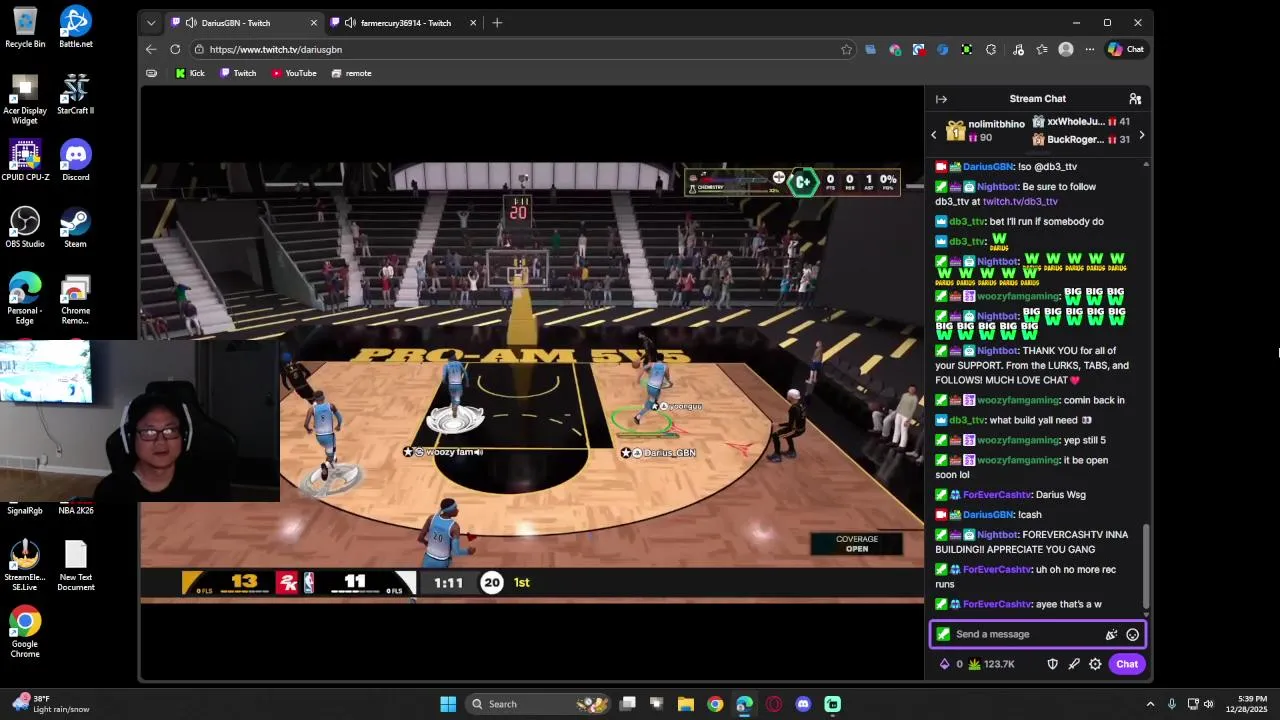This screenshot has height=720, width=1280.
Task: Collapse the Stream Chat panel
Action: click(941, 99)
